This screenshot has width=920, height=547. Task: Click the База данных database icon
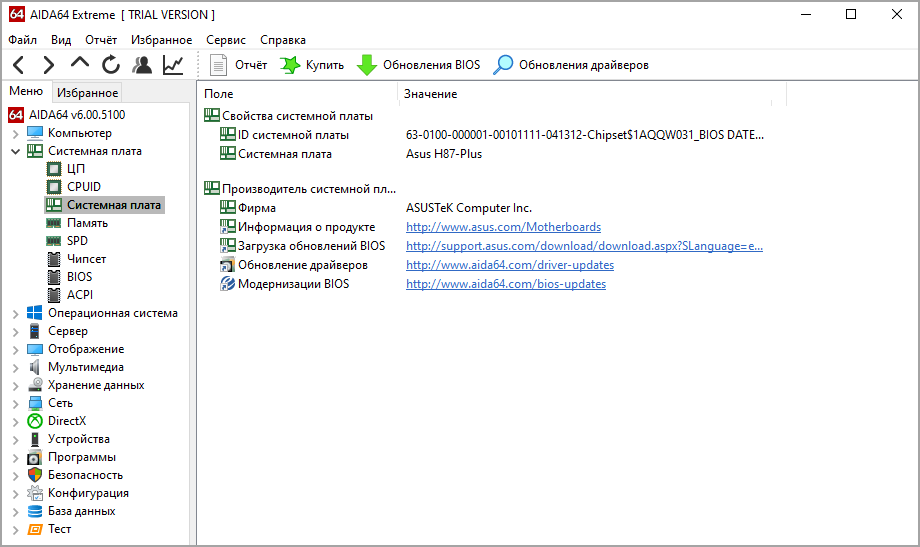35,511
